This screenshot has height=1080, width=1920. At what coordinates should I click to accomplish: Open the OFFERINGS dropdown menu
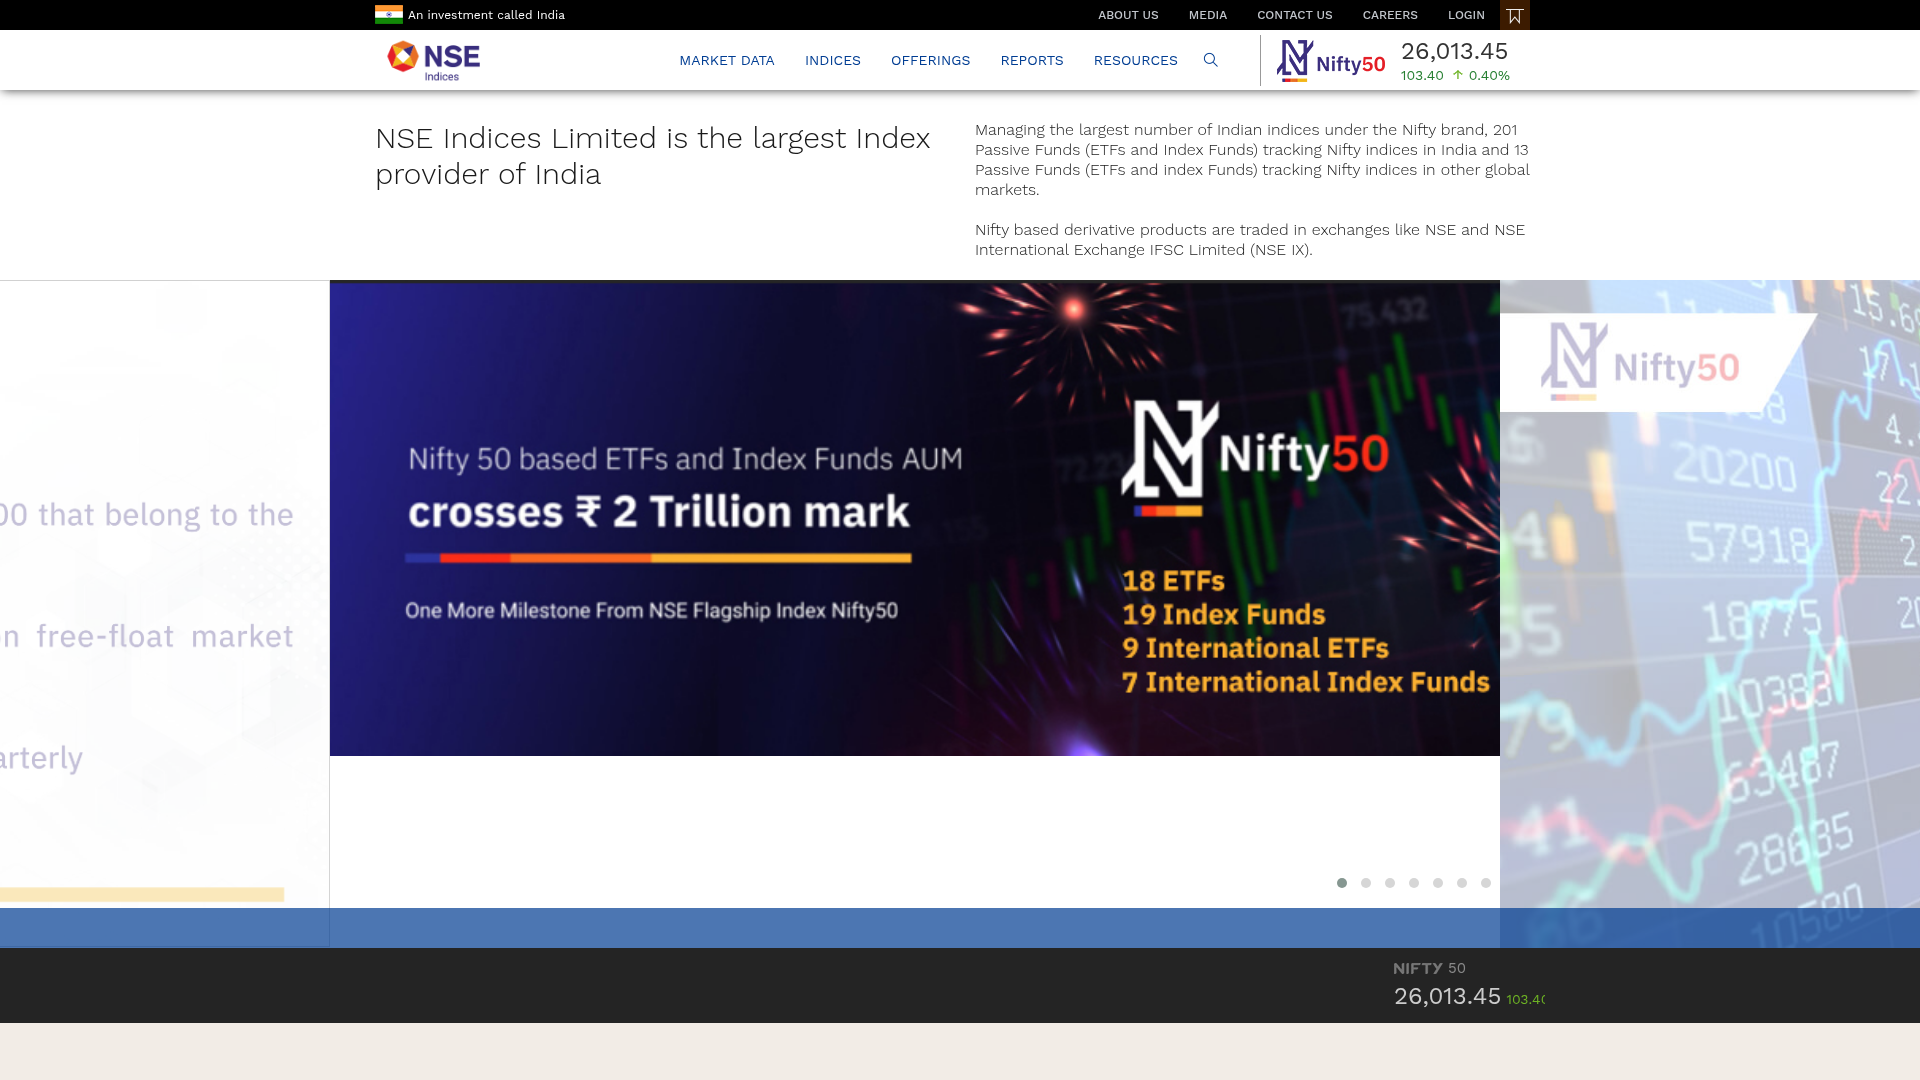coord(930,60)
